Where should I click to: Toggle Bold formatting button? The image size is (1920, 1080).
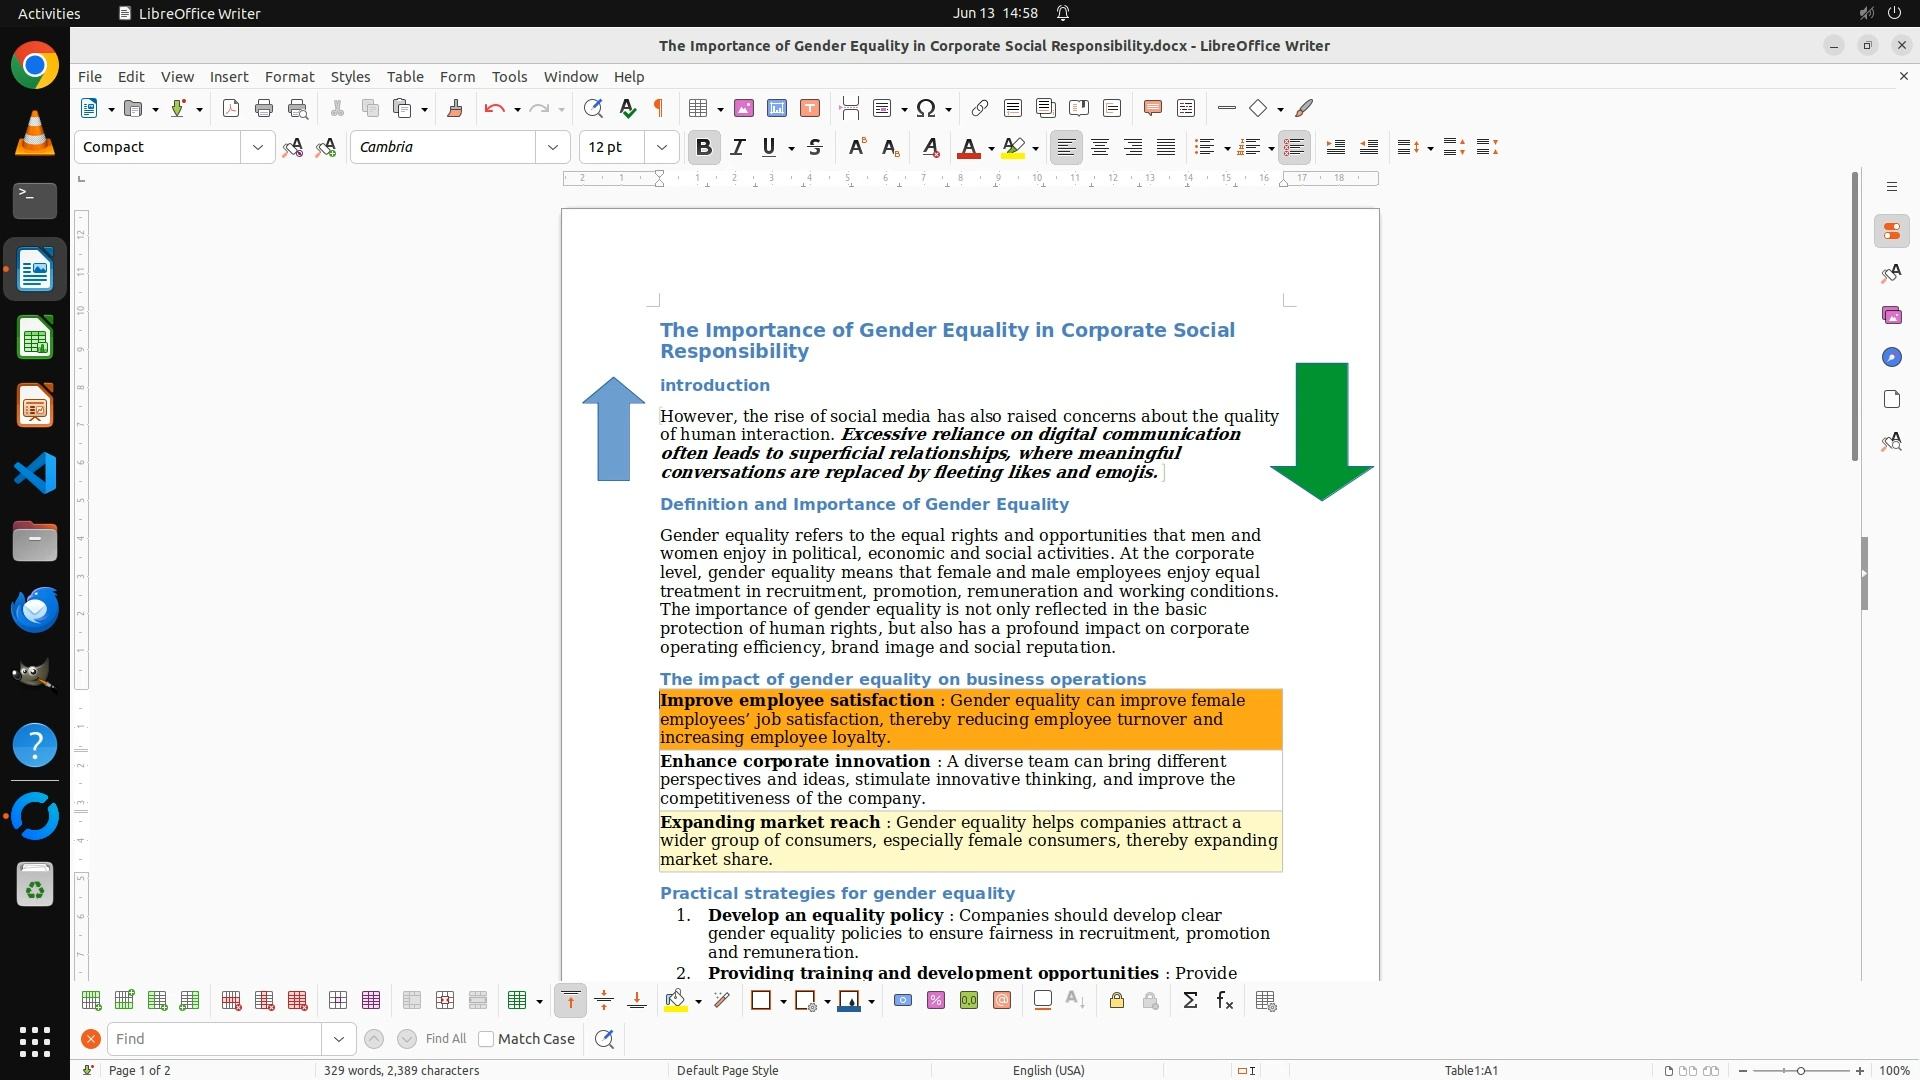tap(704, 147)
